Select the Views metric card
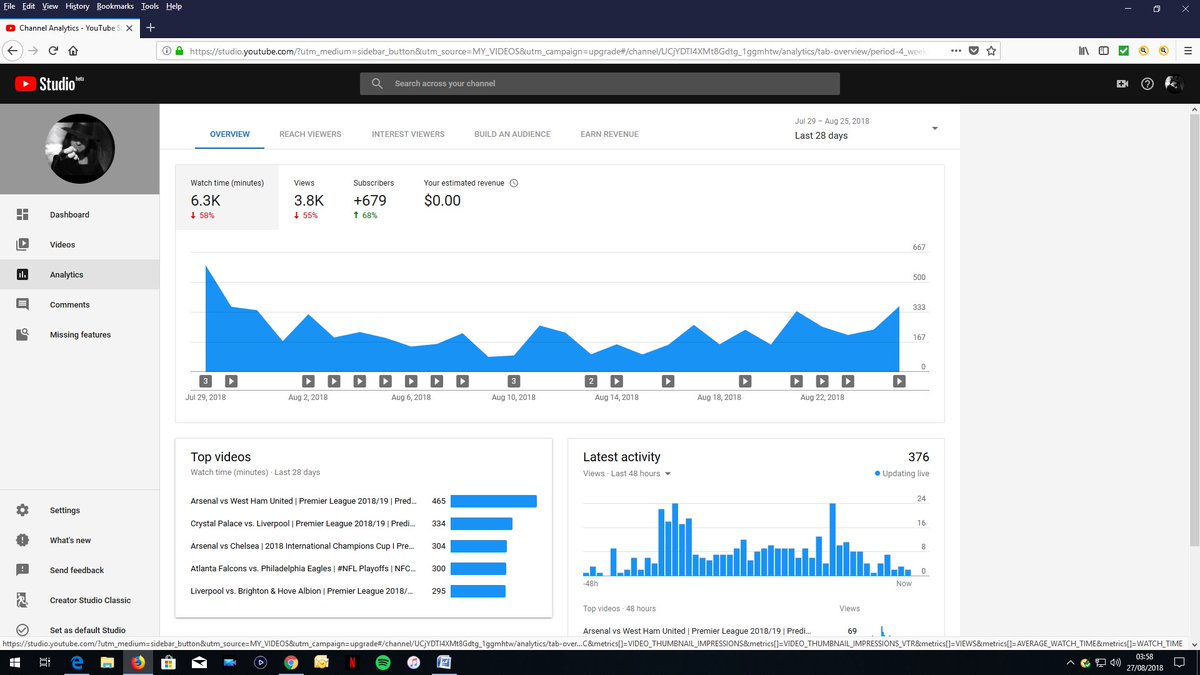 (x=309, y=198)
